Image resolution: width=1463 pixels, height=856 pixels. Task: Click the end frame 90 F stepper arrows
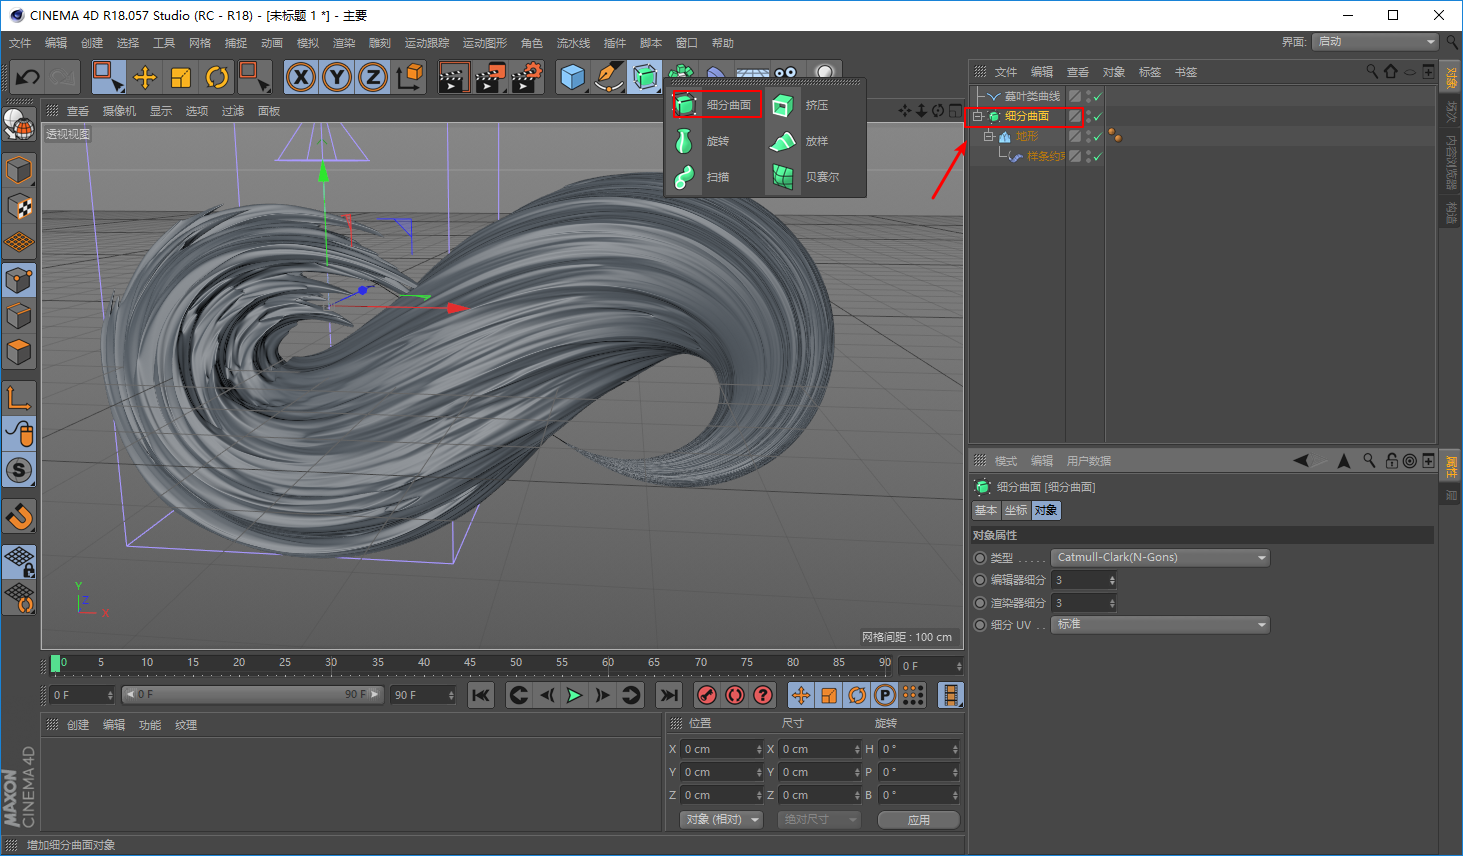pyautogui.click(x=451, y=695)
